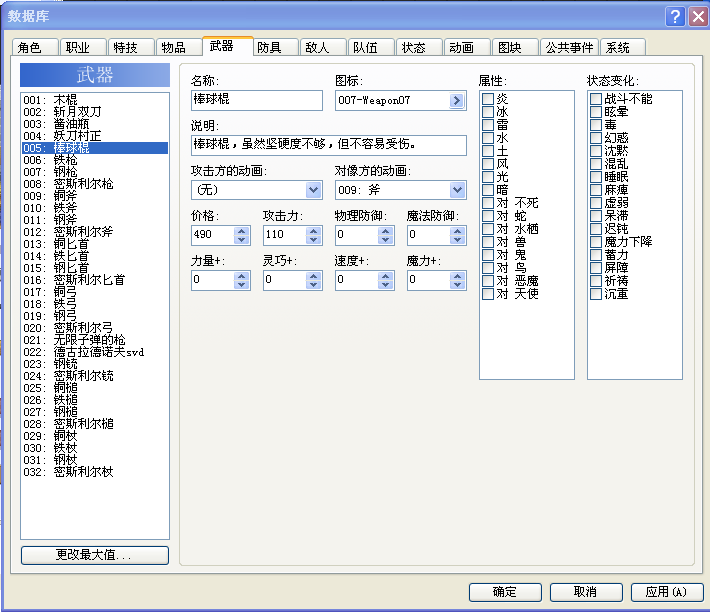Select weapon 021: 无限子弹的枪

tap(95, 340)
